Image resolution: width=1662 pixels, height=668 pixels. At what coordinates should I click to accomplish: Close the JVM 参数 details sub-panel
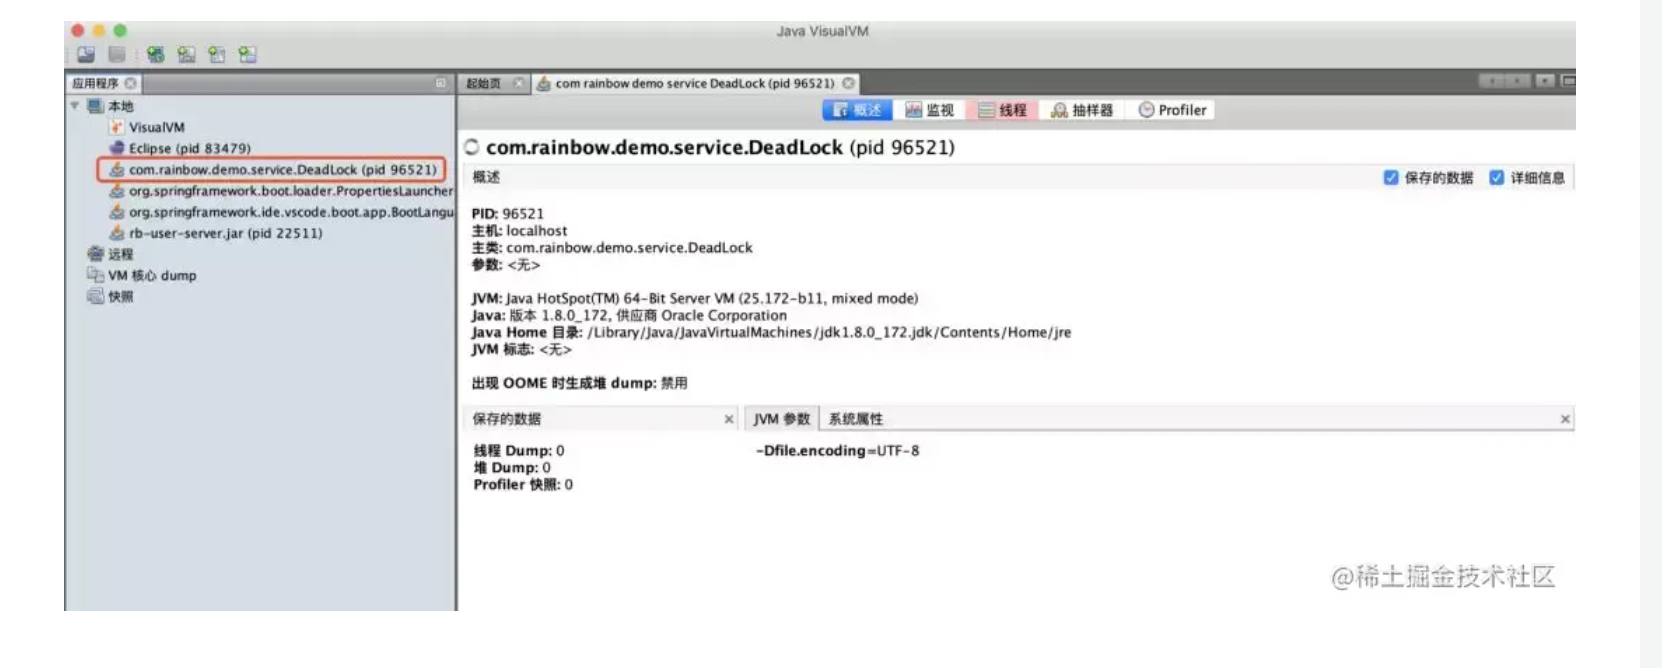[1565, 419]
